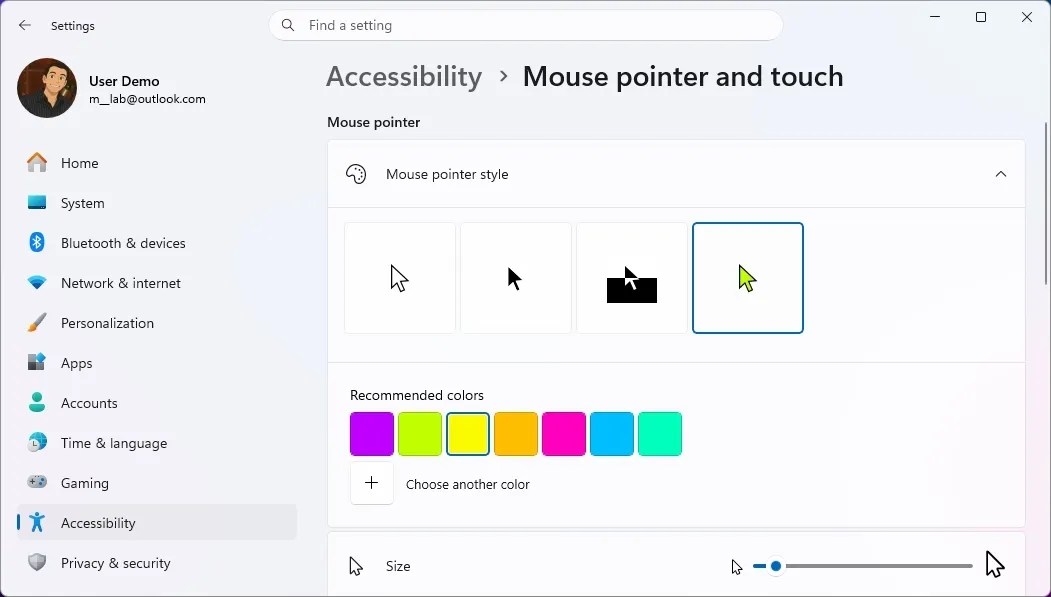Click the small cursor icon left of slider
The height and width of the screenshot is (597, 1051).
tap(737, 567)
